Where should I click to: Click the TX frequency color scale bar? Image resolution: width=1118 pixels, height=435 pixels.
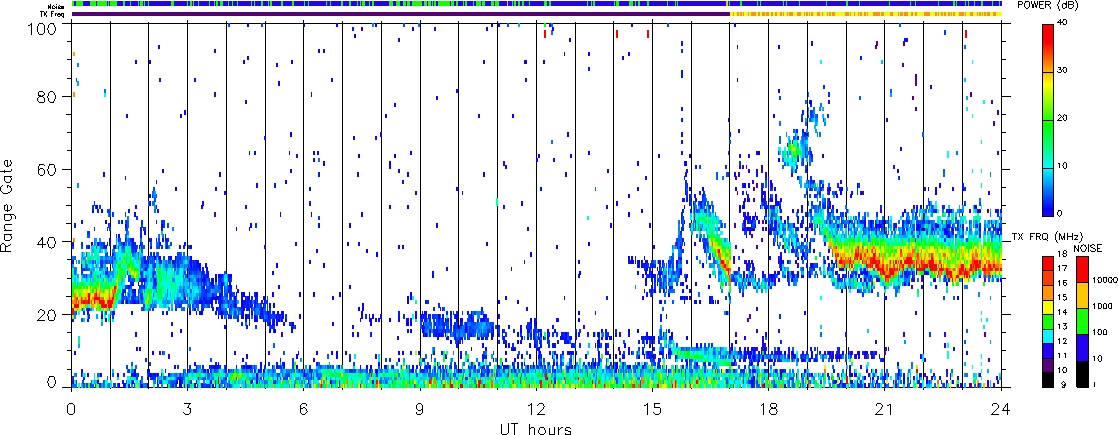tap(1050, 320)
